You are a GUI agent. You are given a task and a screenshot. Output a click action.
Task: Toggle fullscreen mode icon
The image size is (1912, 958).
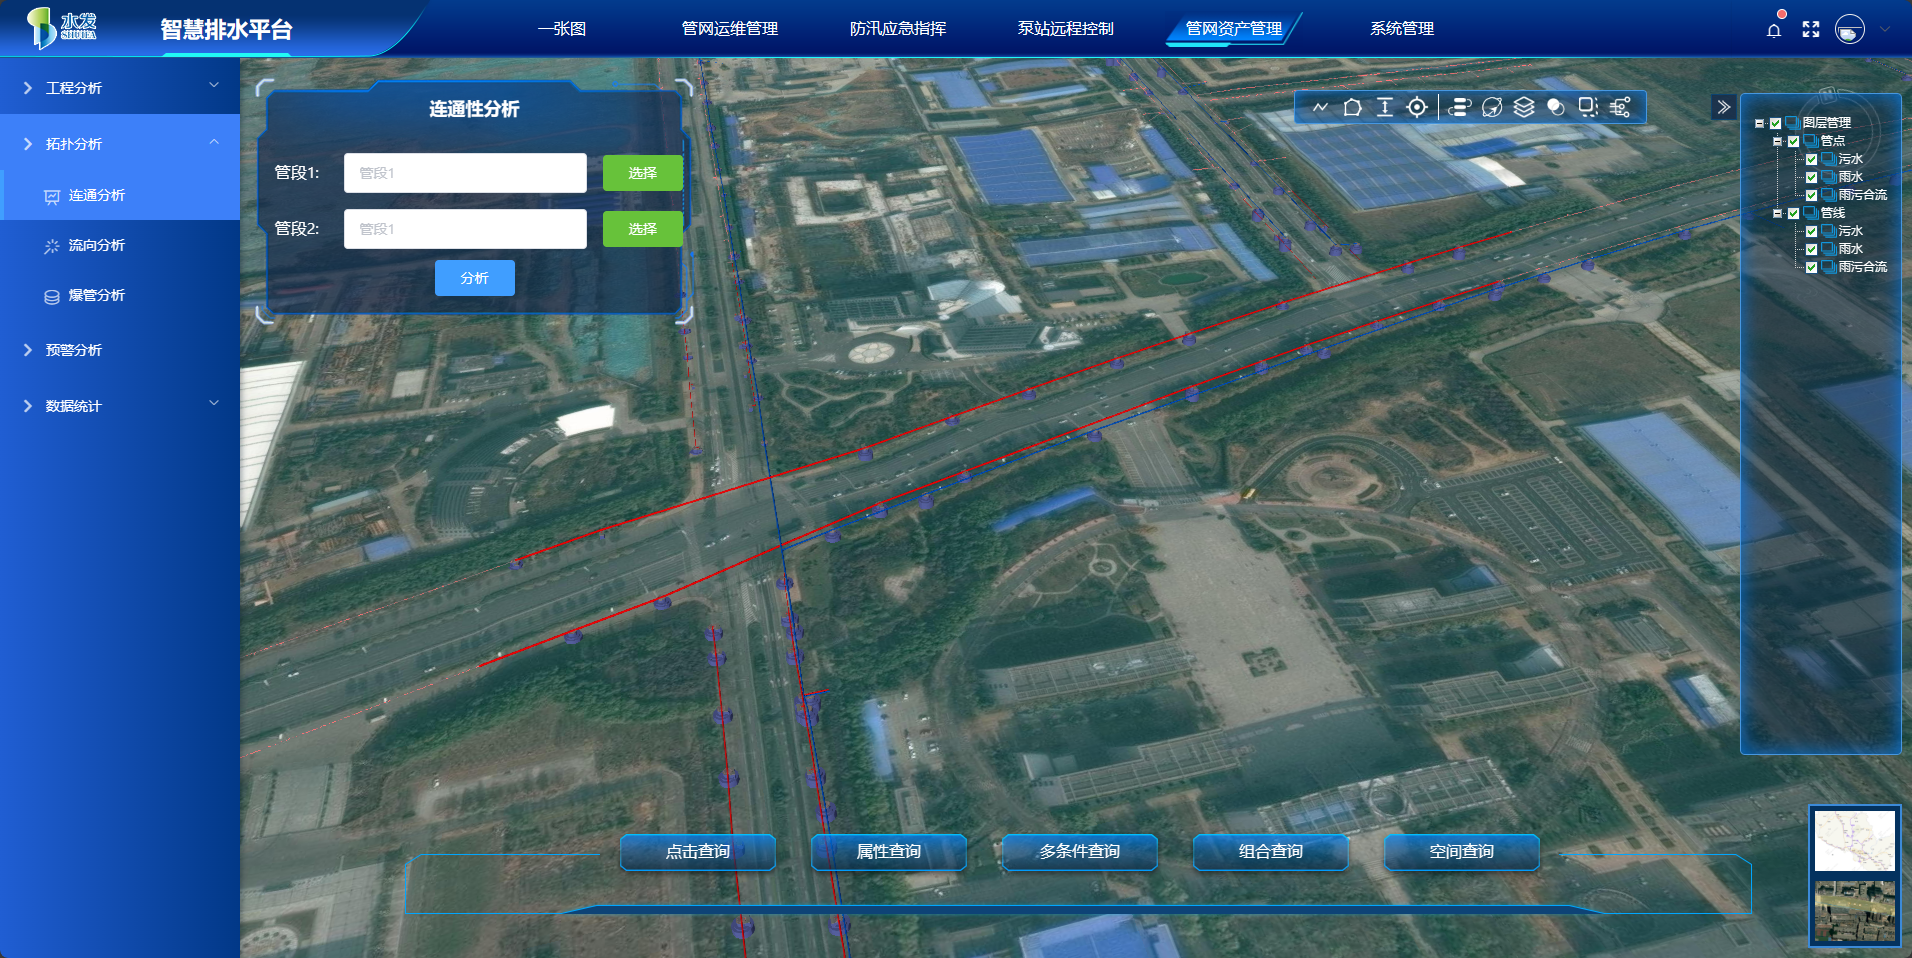[x=1810, y=30]
